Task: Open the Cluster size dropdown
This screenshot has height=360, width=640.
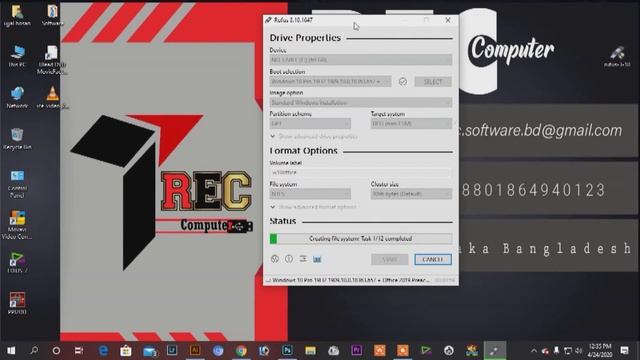Action: pos(411,194)
